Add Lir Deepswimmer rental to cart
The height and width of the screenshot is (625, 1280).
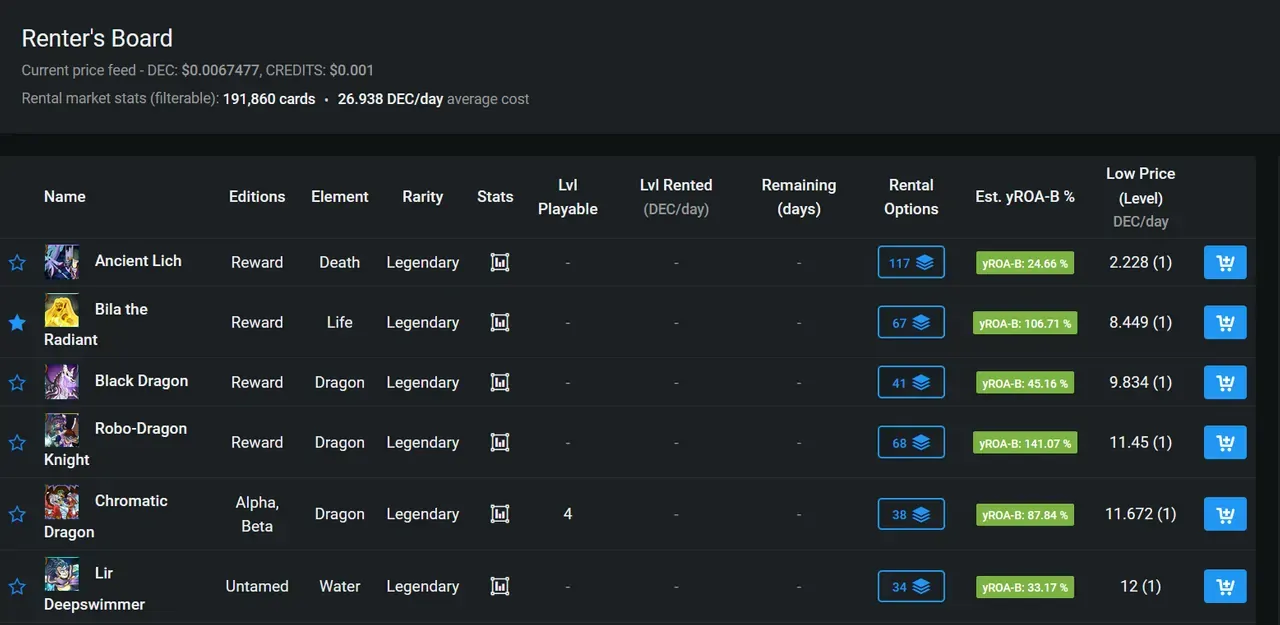(x=1225, y=586)
